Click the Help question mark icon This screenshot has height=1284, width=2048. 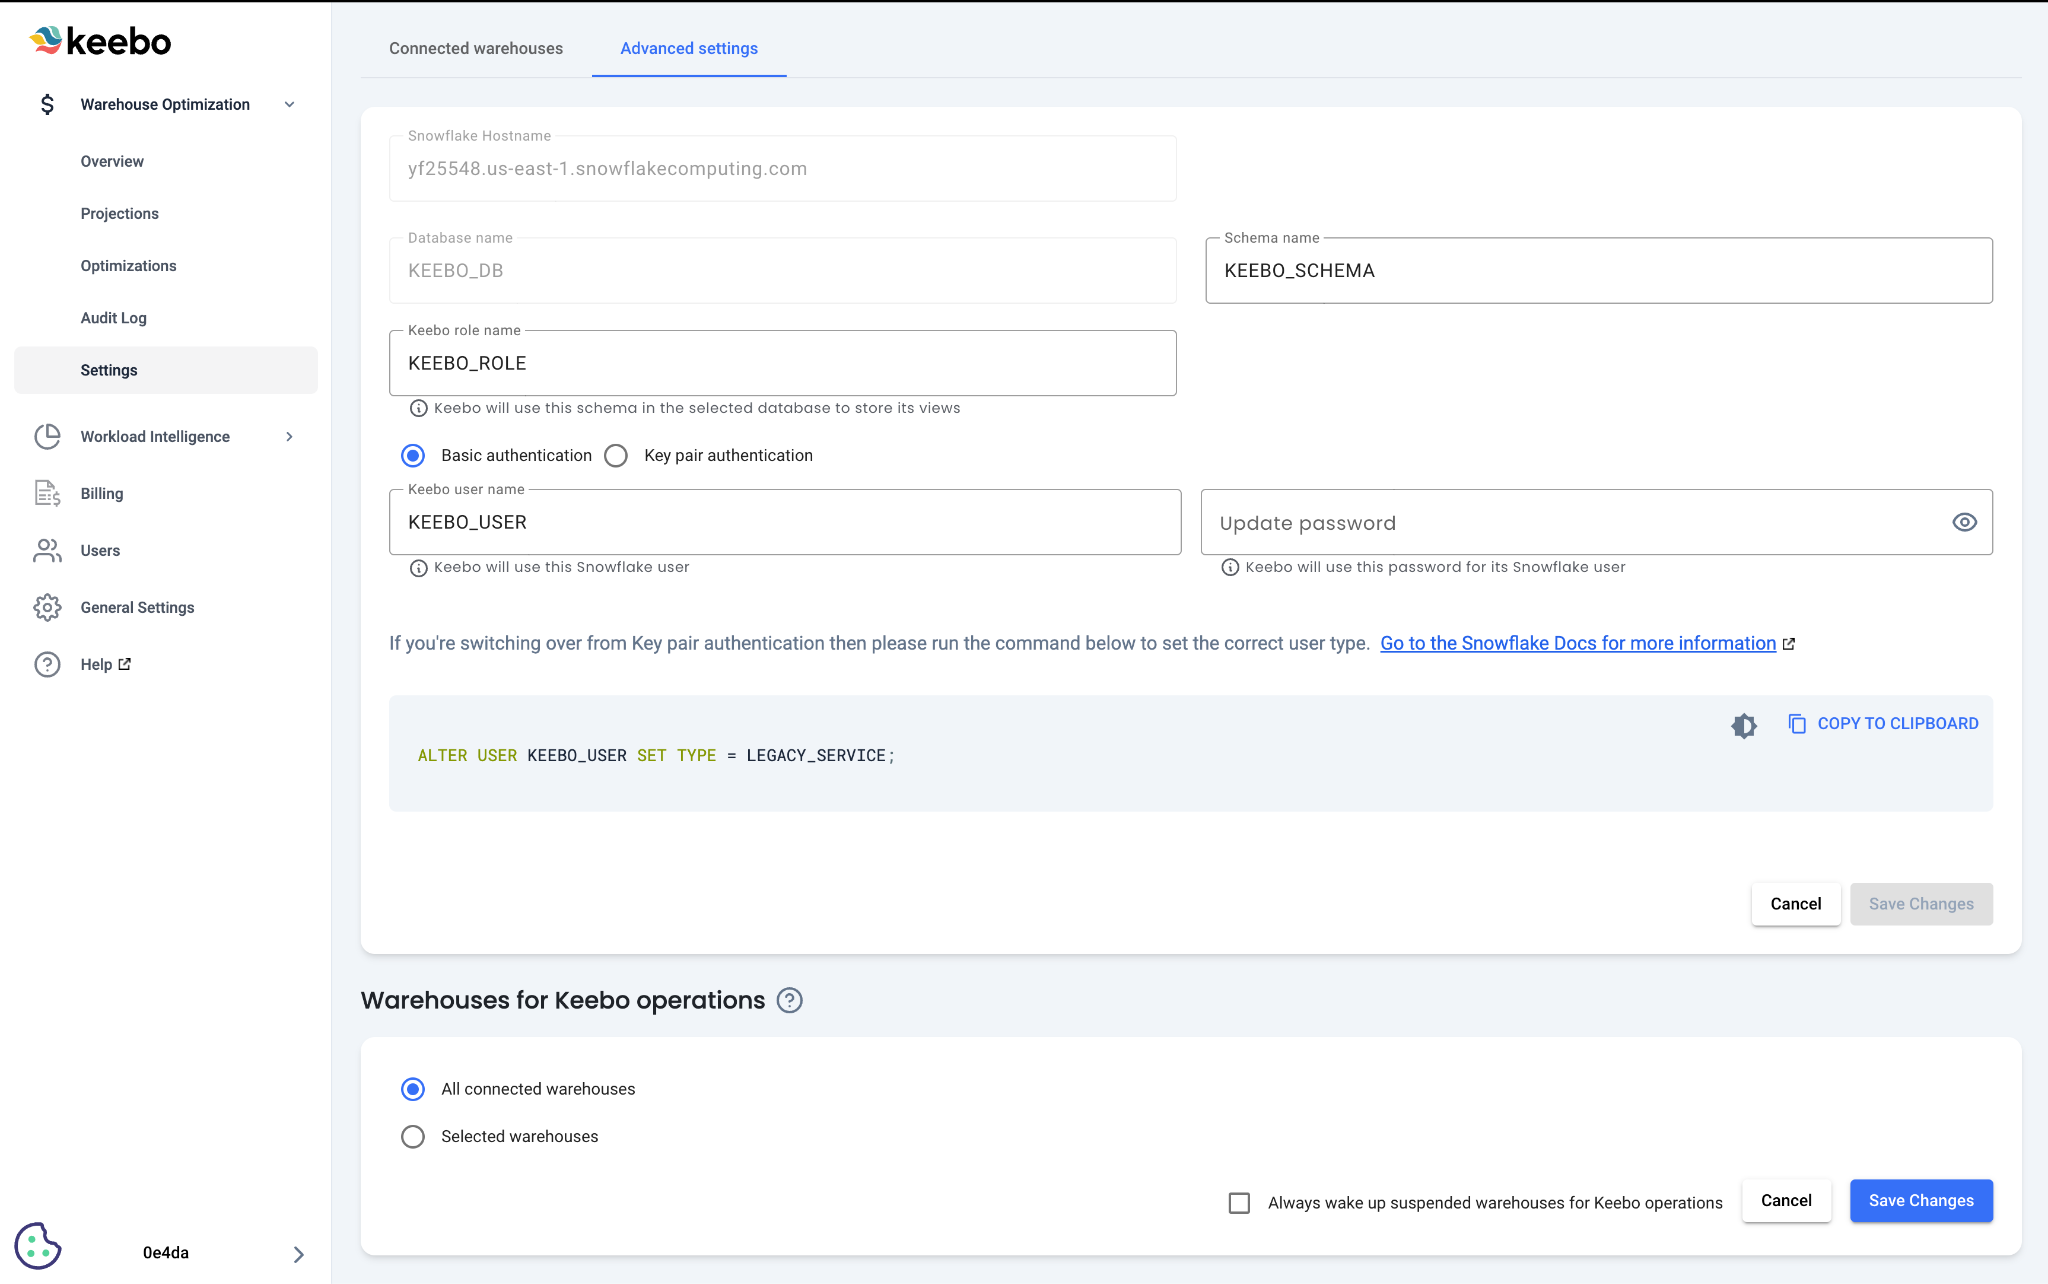[x=47, y=664]
